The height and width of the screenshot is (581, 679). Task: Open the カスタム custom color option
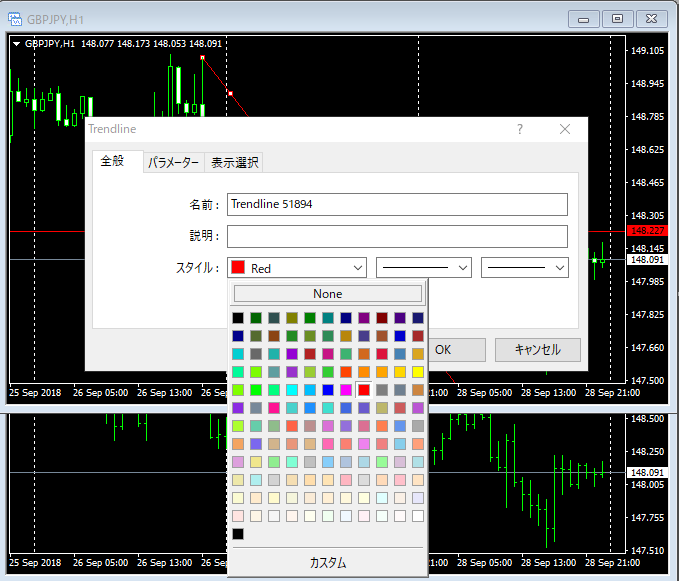(x=327, y=563)
